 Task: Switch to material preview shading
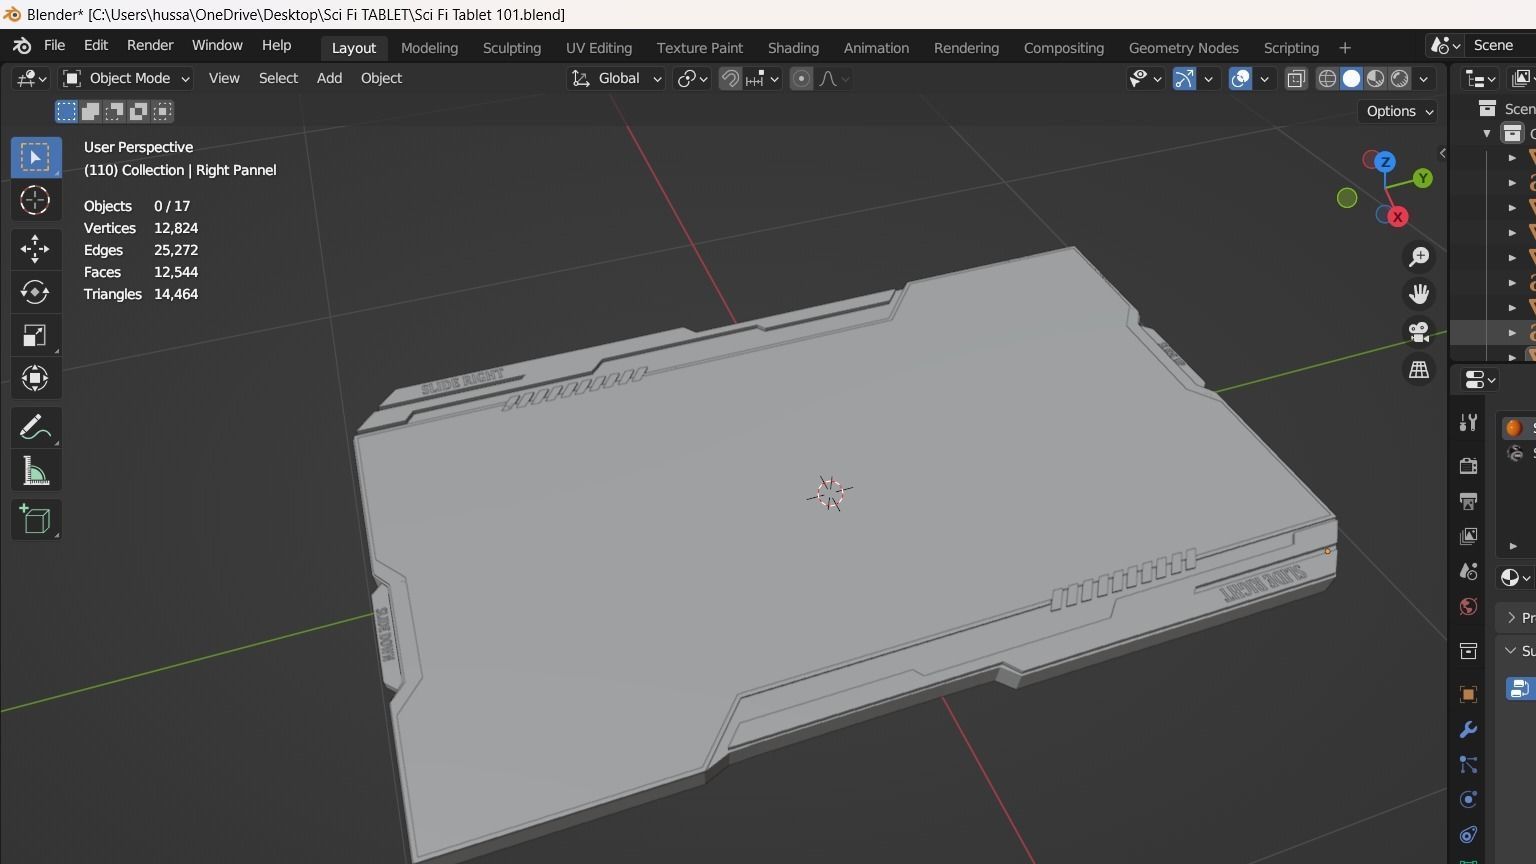pyautogui.click(x=1376, y=79)
